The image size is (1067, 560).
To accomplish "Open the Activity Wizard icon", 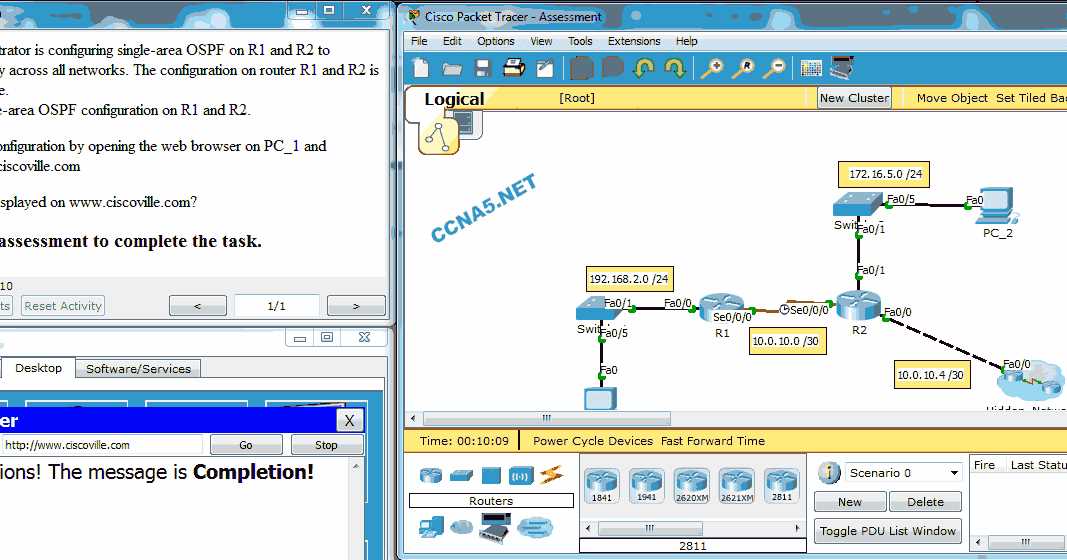I will click(x=545, y=69).
